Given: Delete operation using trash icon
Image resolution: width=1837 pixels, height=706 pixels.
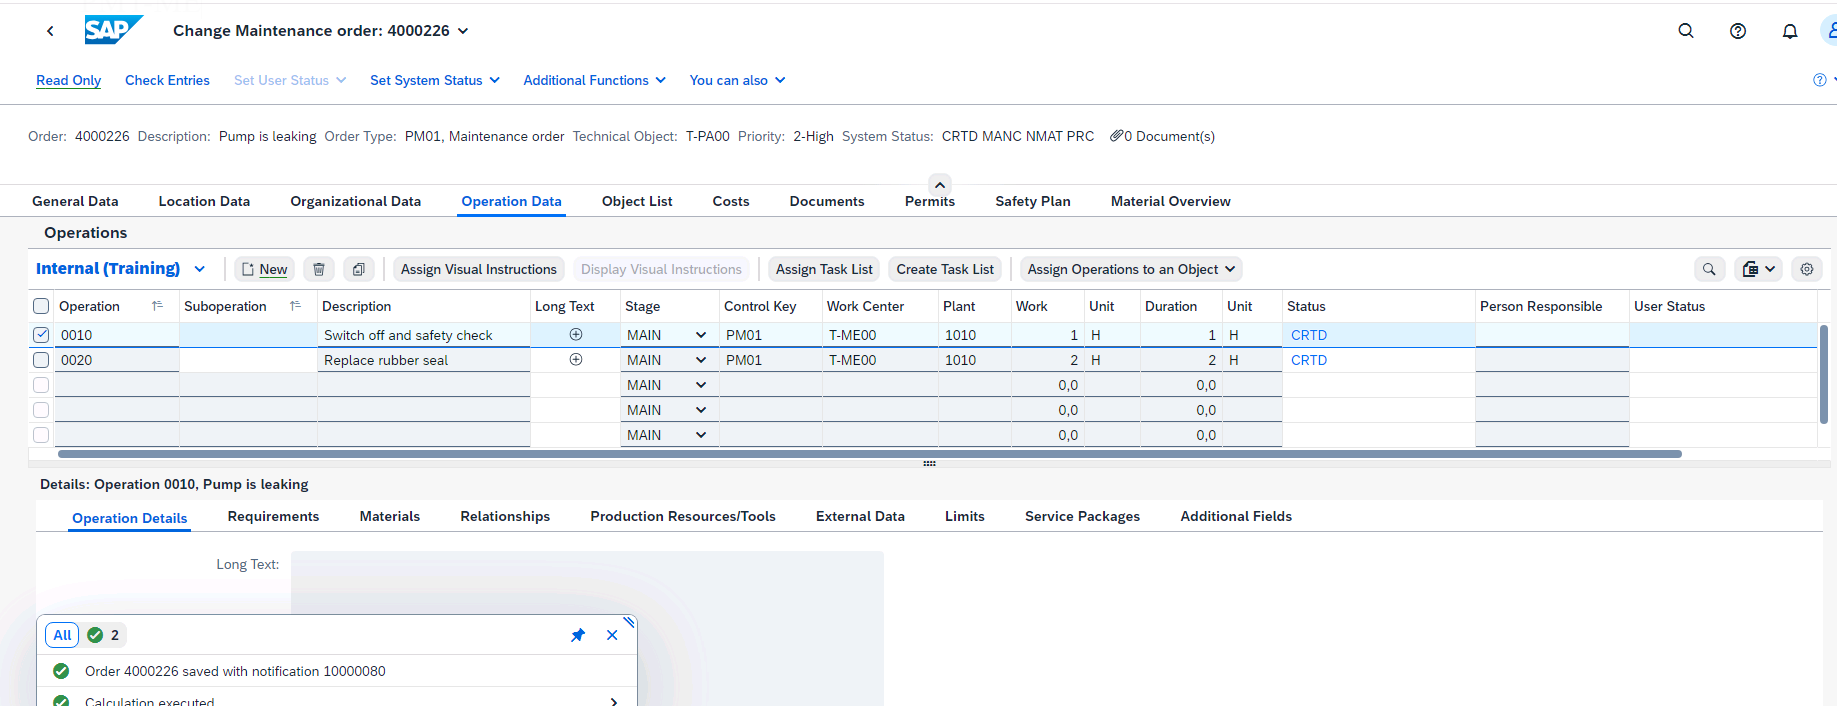Looking at the screenshot, I should click(318, 269).
